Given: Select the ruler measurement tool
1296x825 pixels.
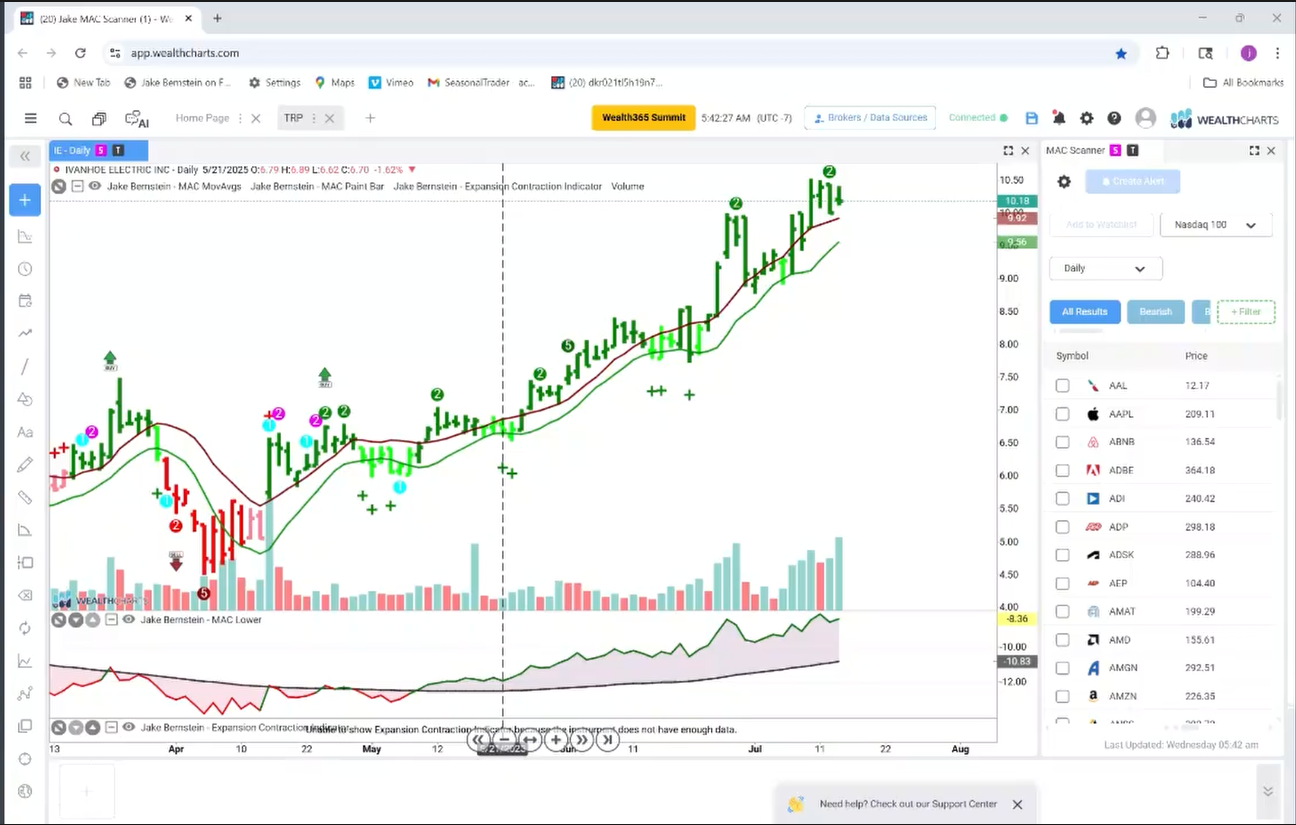Looking at the screenshot, I should pyautogui.click(x=25, y=497).
